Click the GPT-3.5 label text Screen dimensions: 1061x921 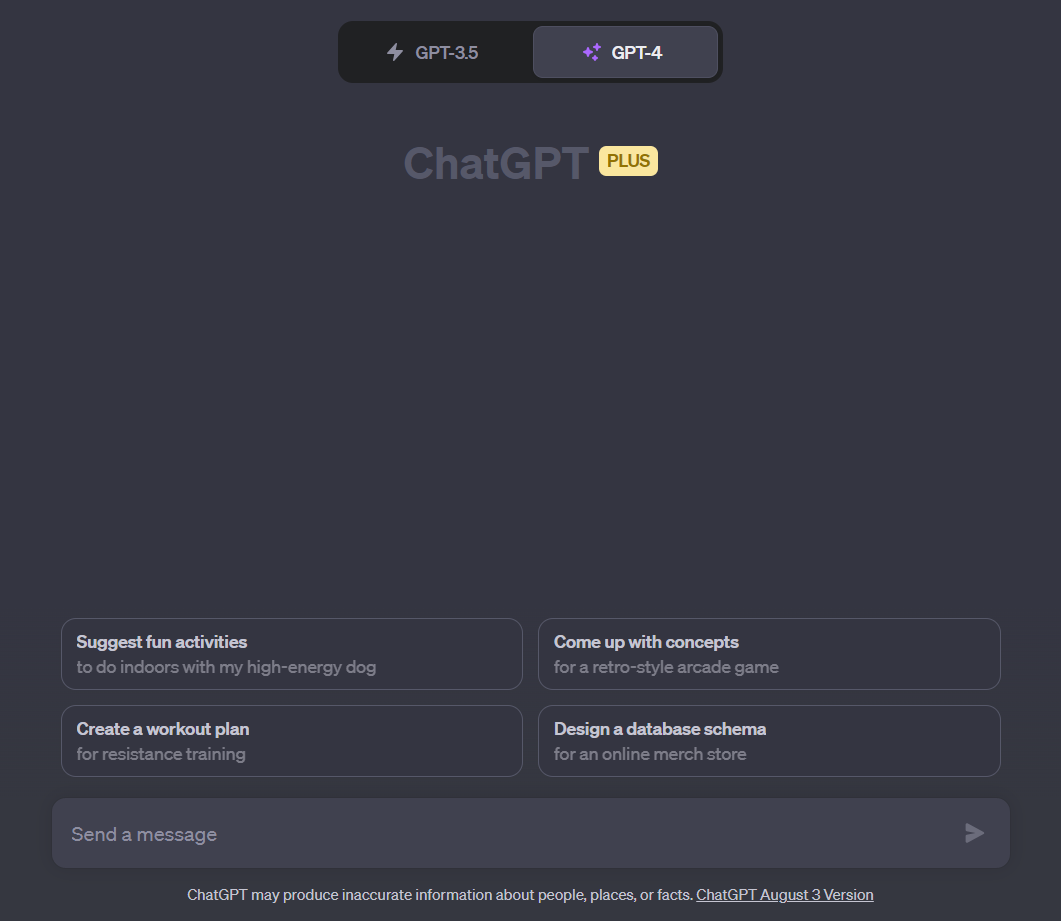coord(447,52)
